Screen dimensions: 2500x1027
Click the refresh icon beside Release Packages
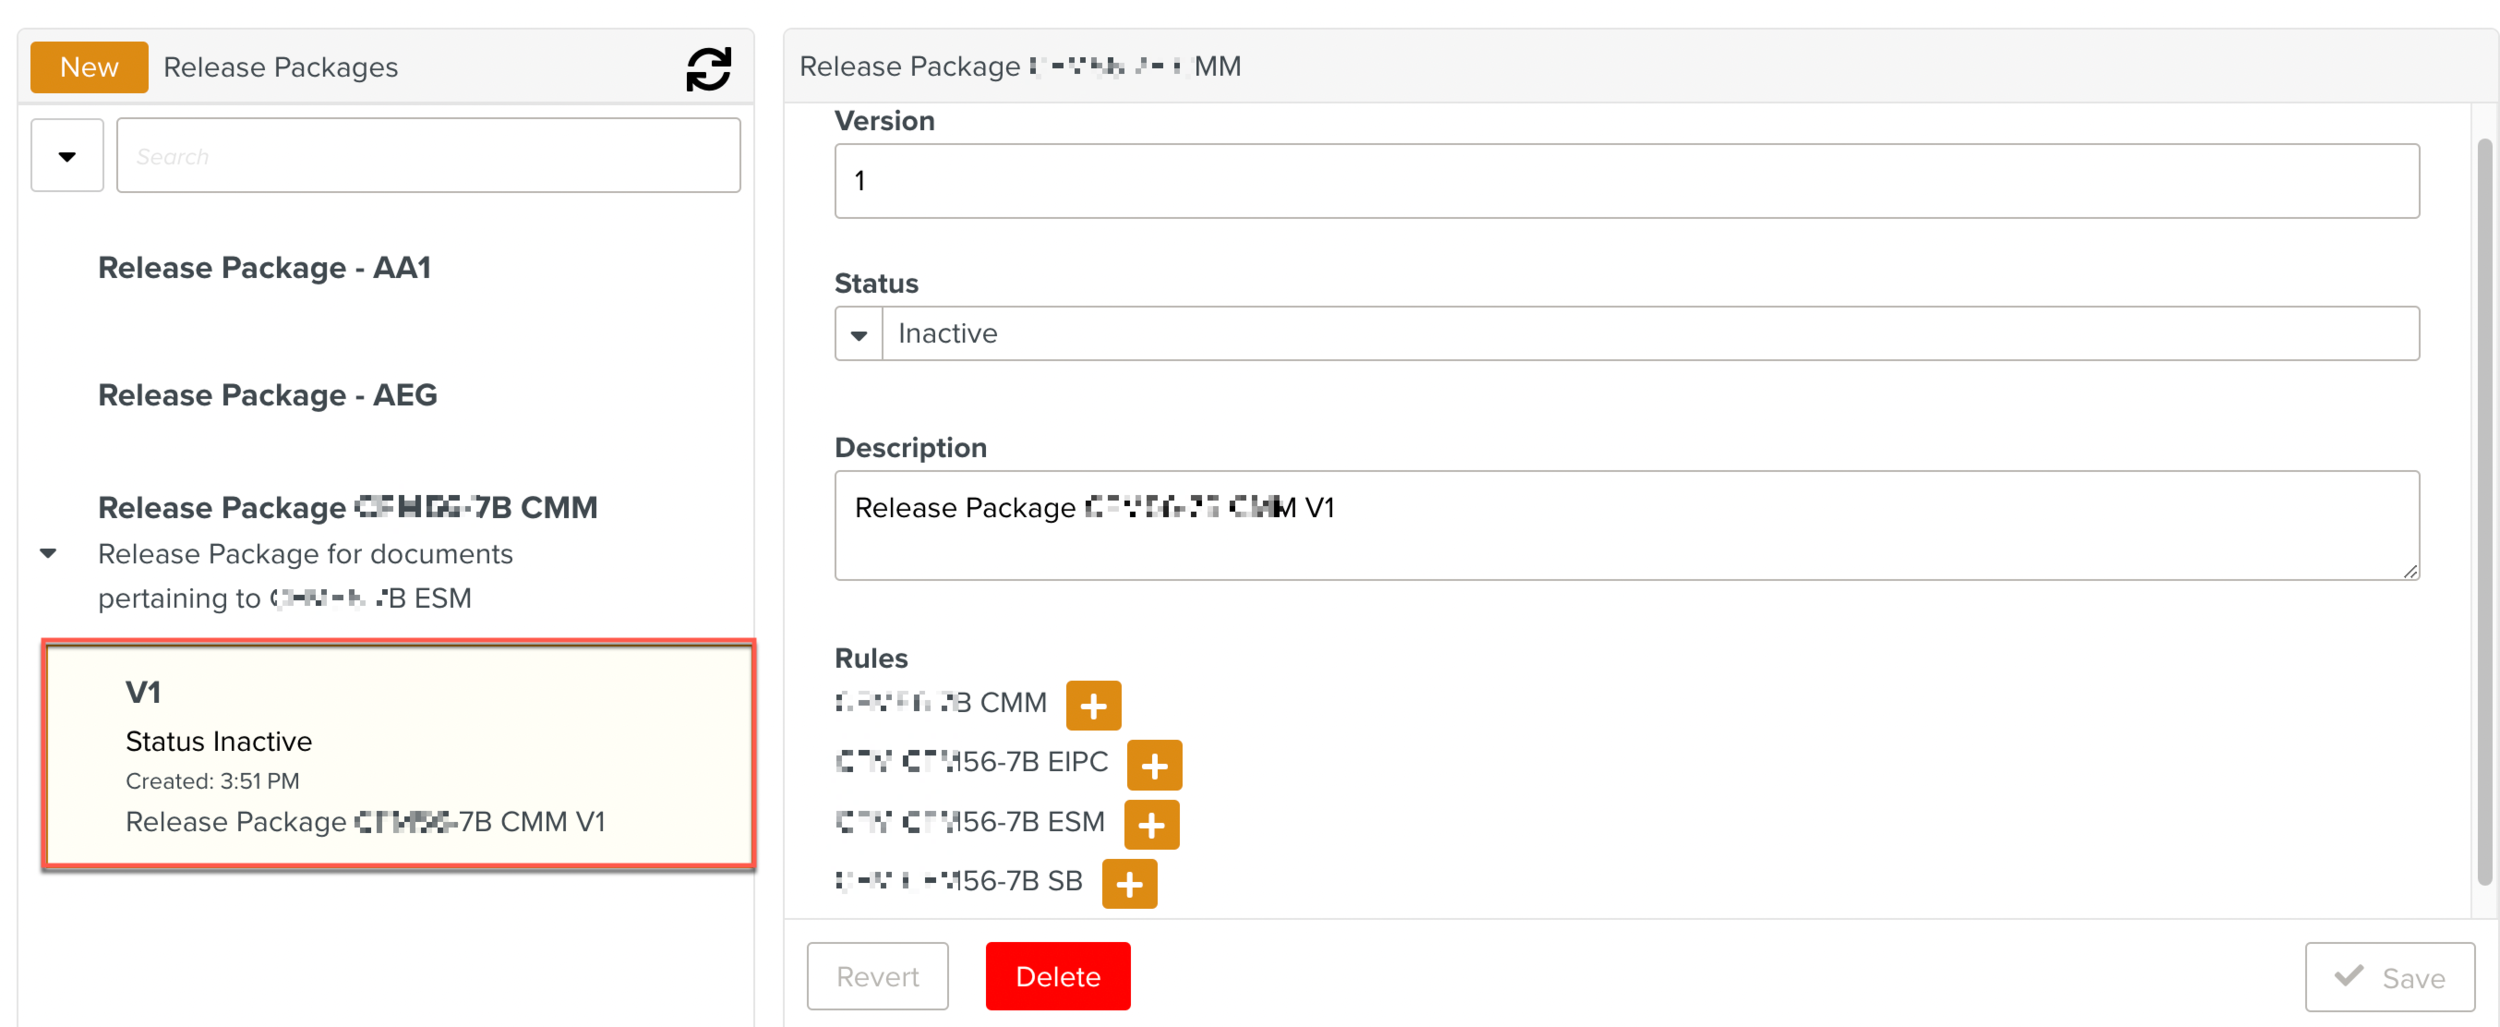point(708,69)
